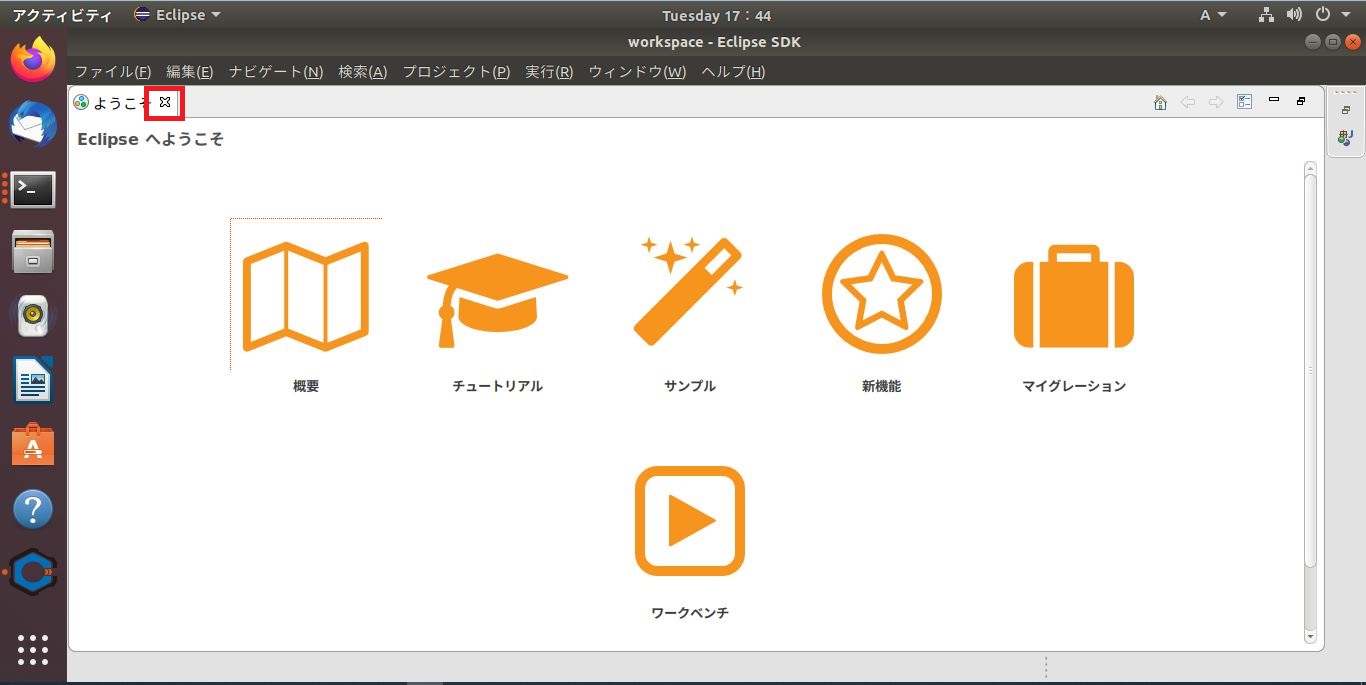Click the welcome page vertical scrollbar
Image resolution: width=1366 pixels, height=685 pixels.
pyautogui.click(x=1310, y=370)
